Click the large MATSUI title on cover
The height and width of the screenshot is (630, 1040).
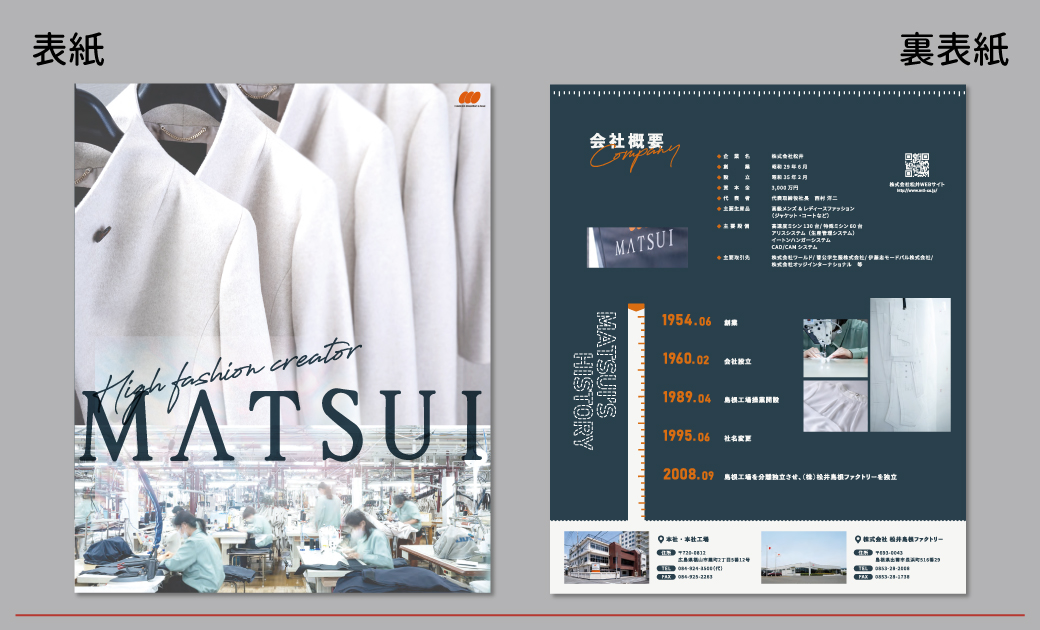[x=282, y=426]
